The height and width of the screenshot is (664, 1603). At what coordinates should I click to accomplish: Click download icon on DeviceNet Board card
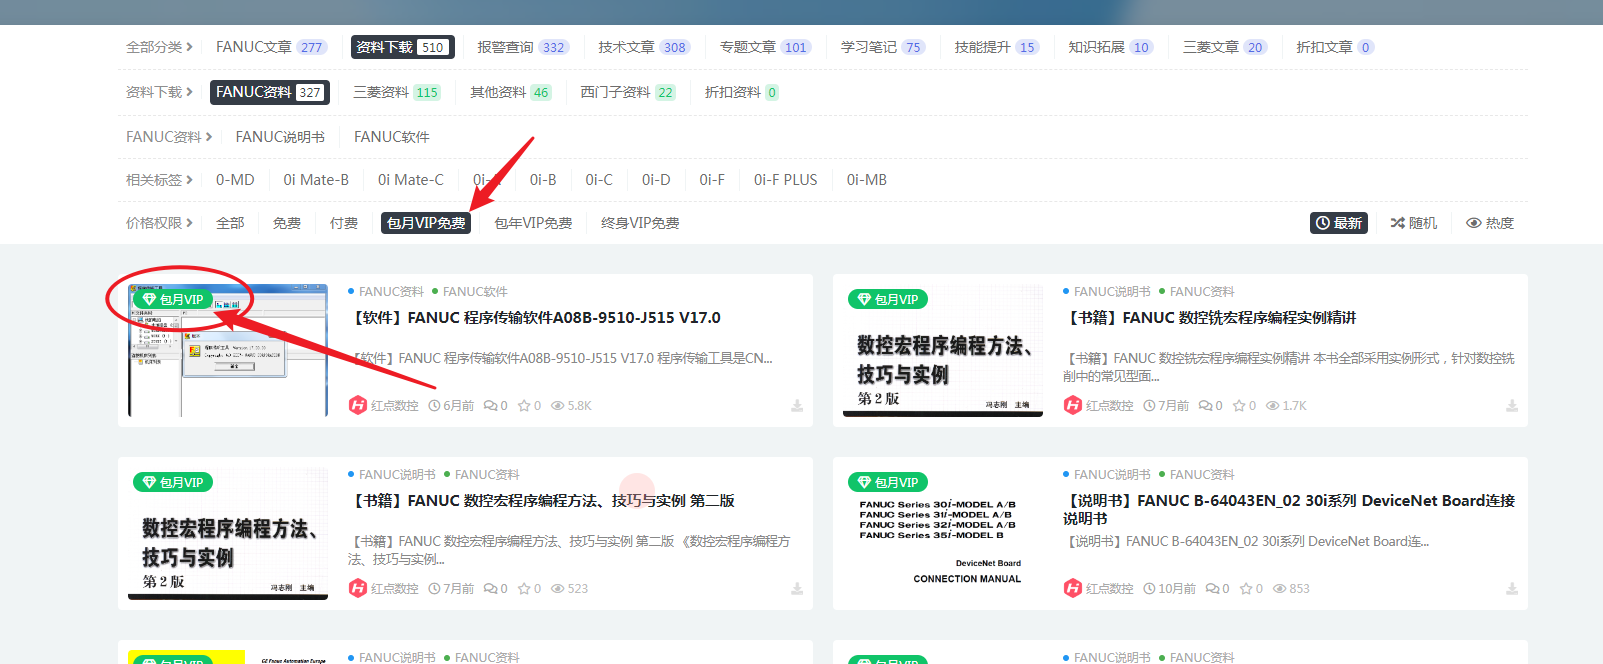point(1512,589)
